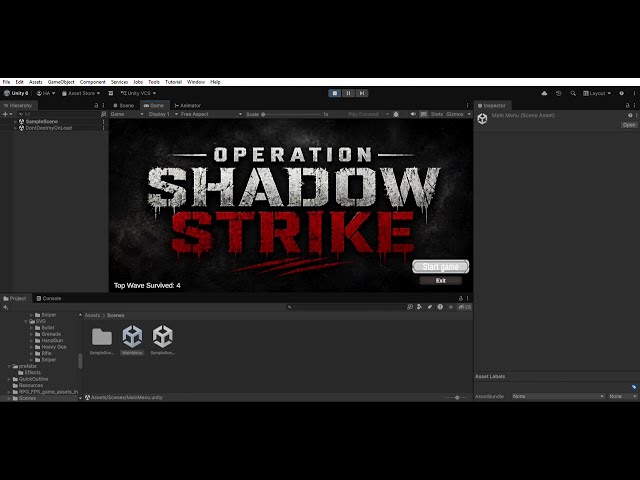Open the Layout dropdown

pos(597,93)
